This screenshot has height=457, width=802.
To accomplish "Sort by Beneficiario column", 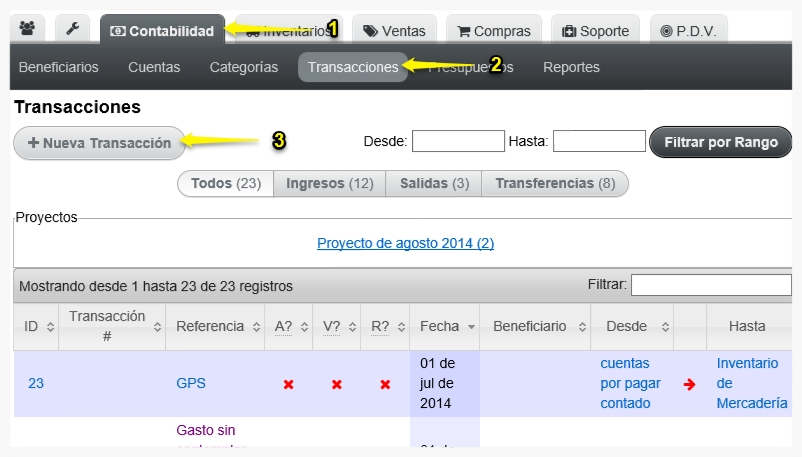I will tap(535, 327).
